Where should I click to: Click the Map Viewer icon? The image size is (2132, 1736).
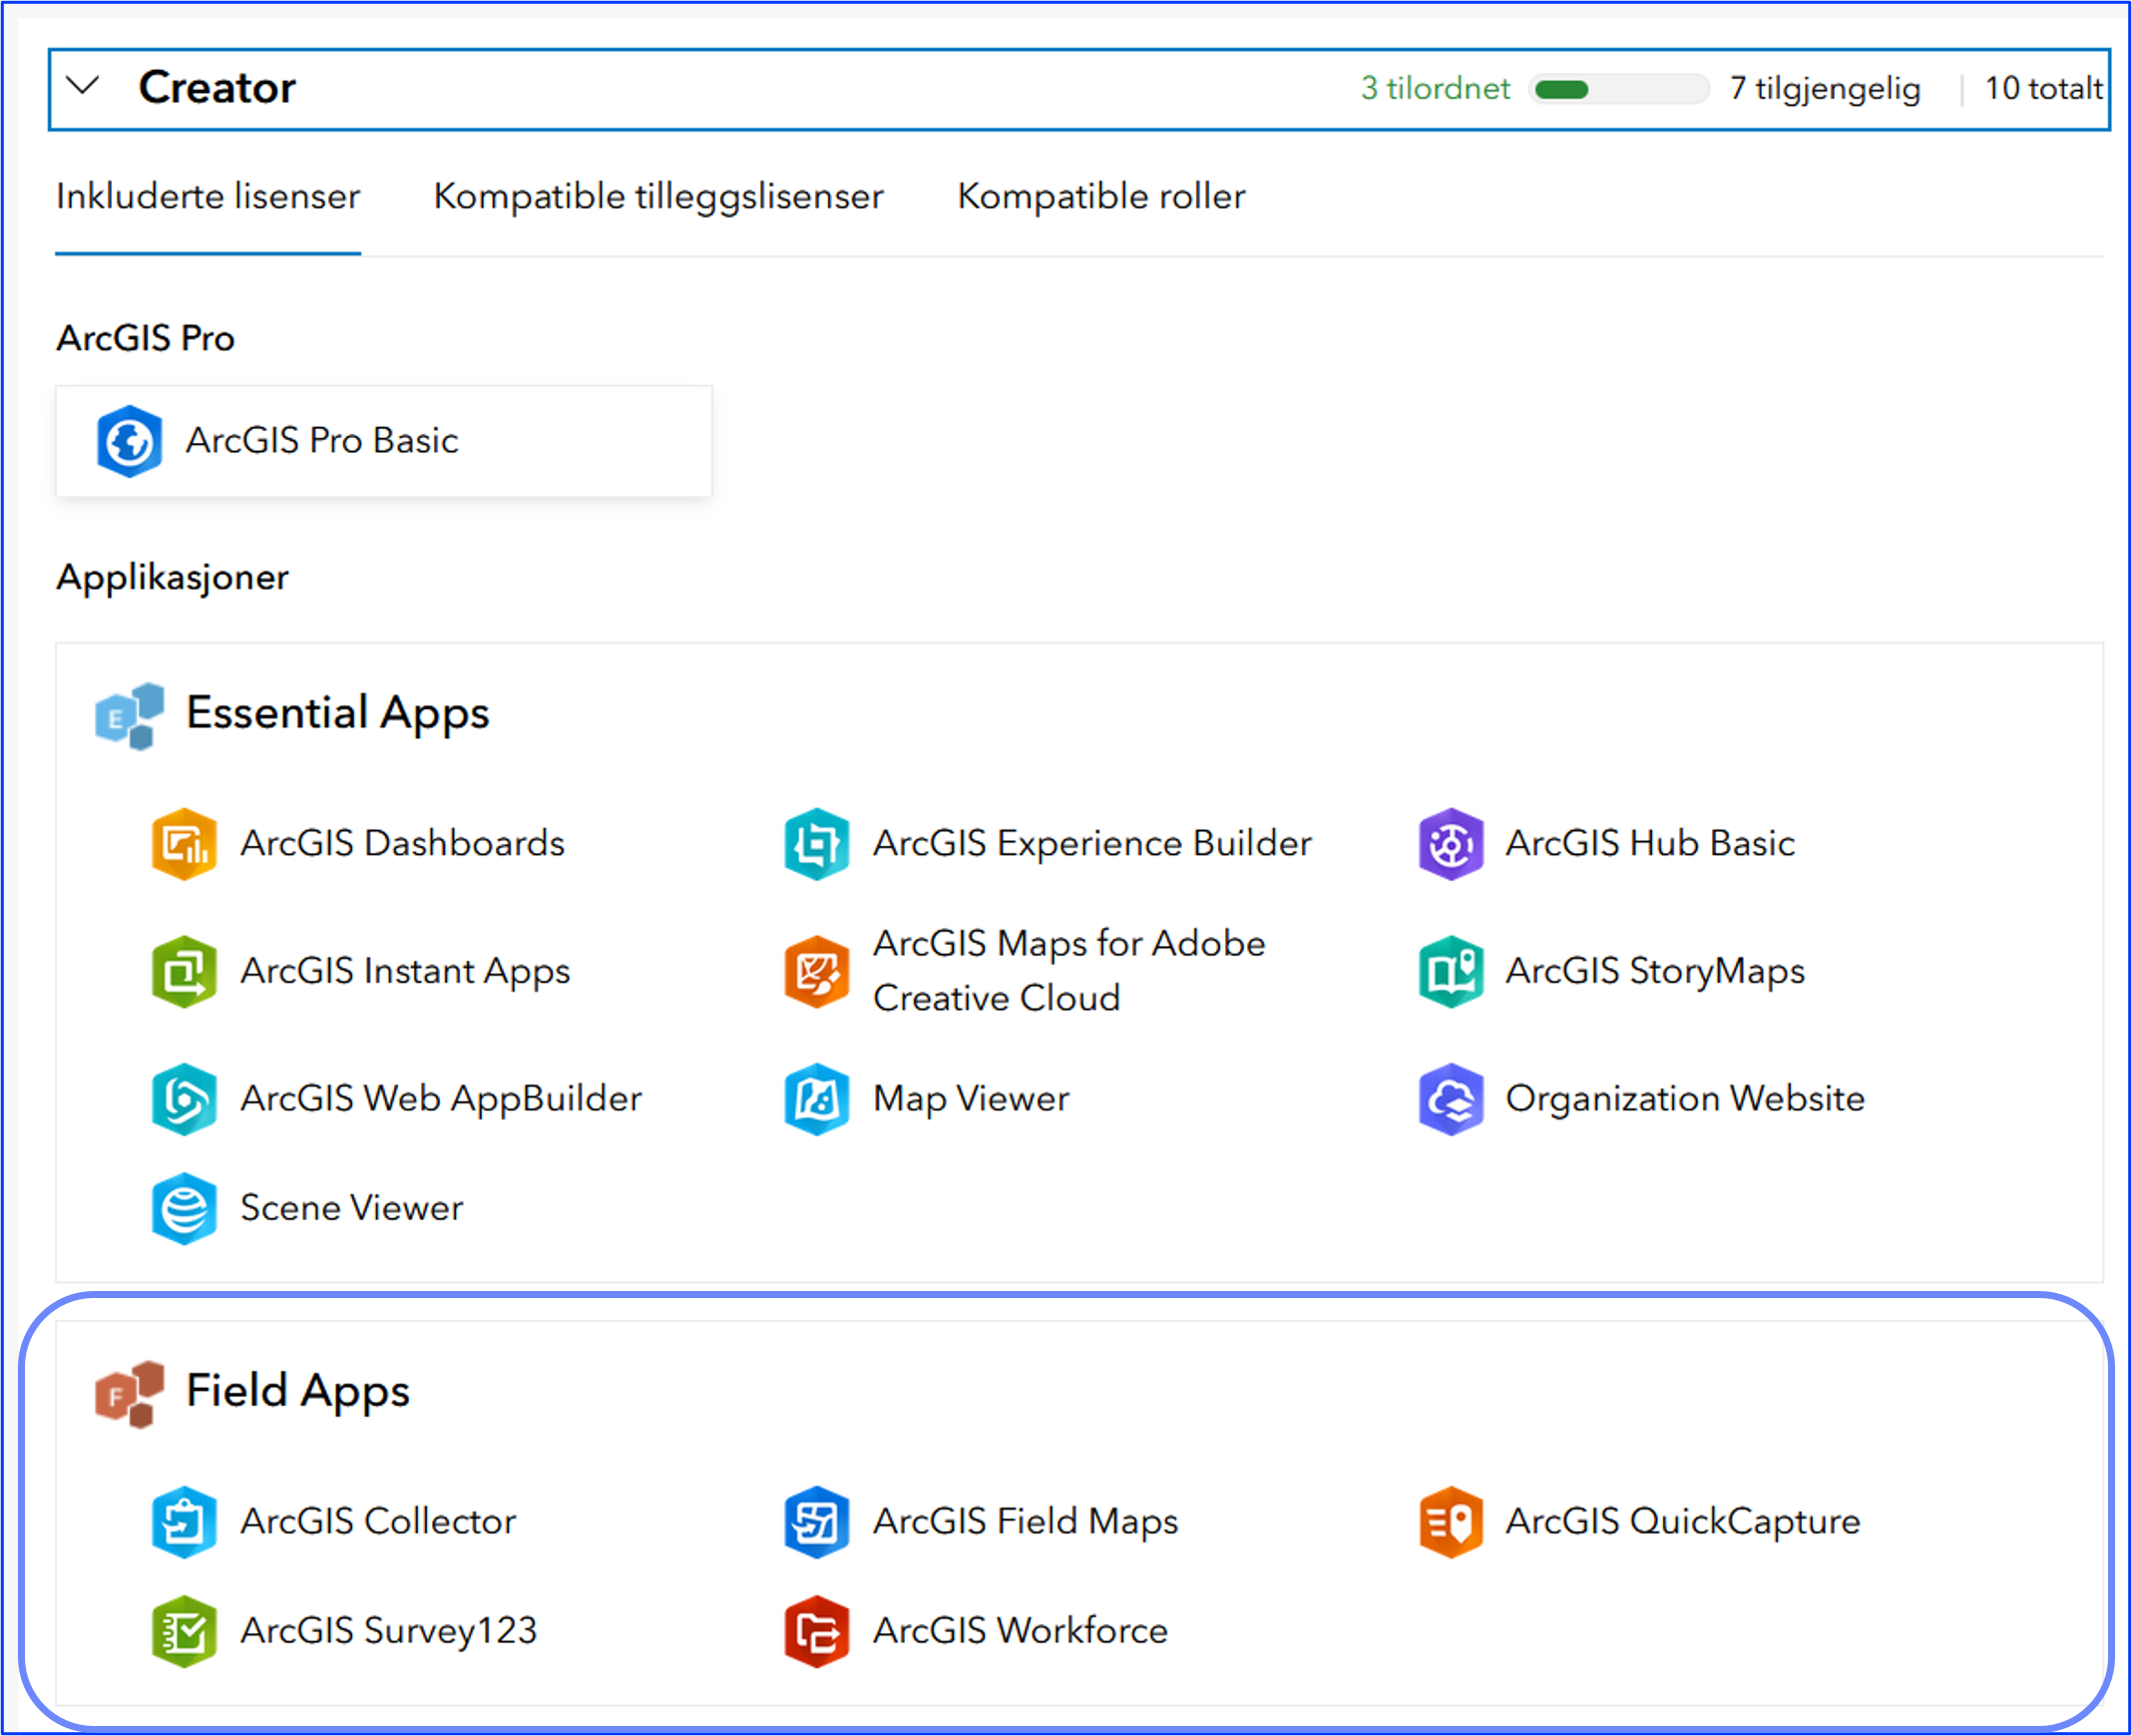click(x=817, y=1099)
